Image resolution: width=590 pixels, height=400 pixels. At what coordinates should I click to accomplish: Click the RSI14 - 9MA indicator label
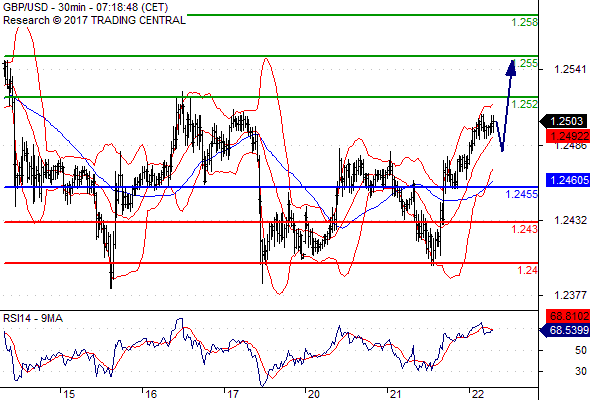click(33, 318)
